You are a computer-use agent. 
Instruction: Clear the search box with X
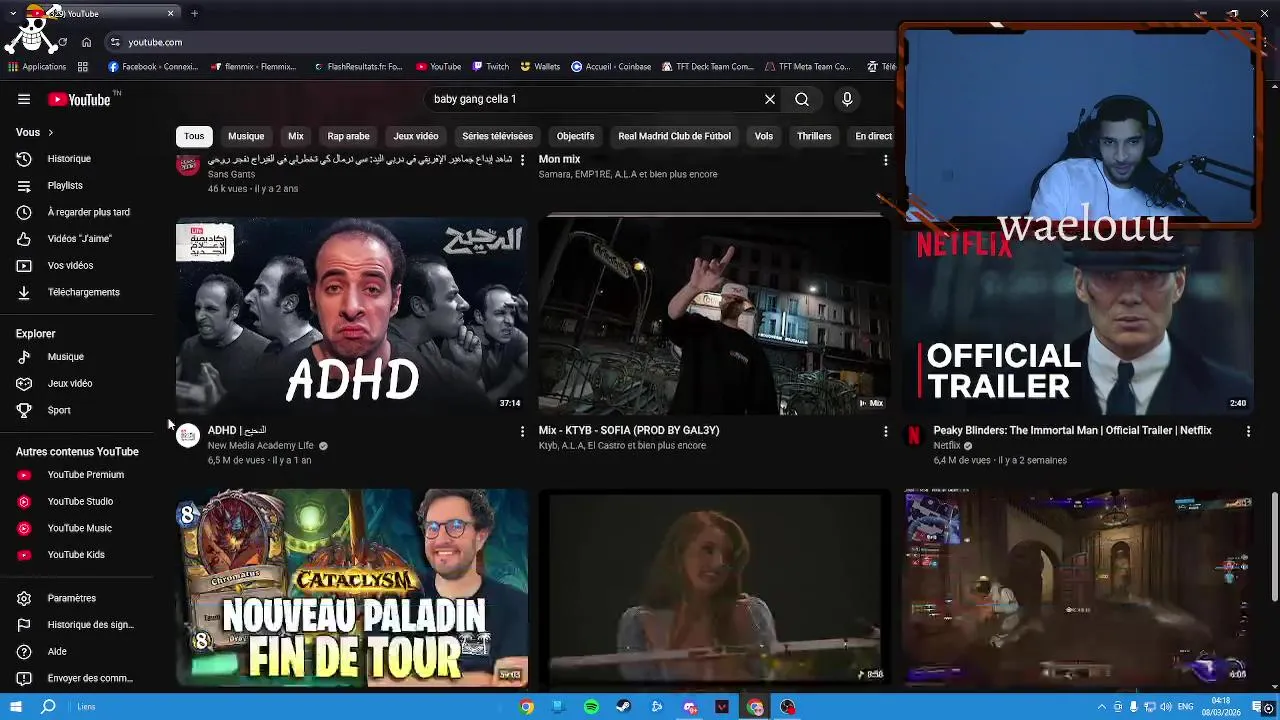click(770, 99)
